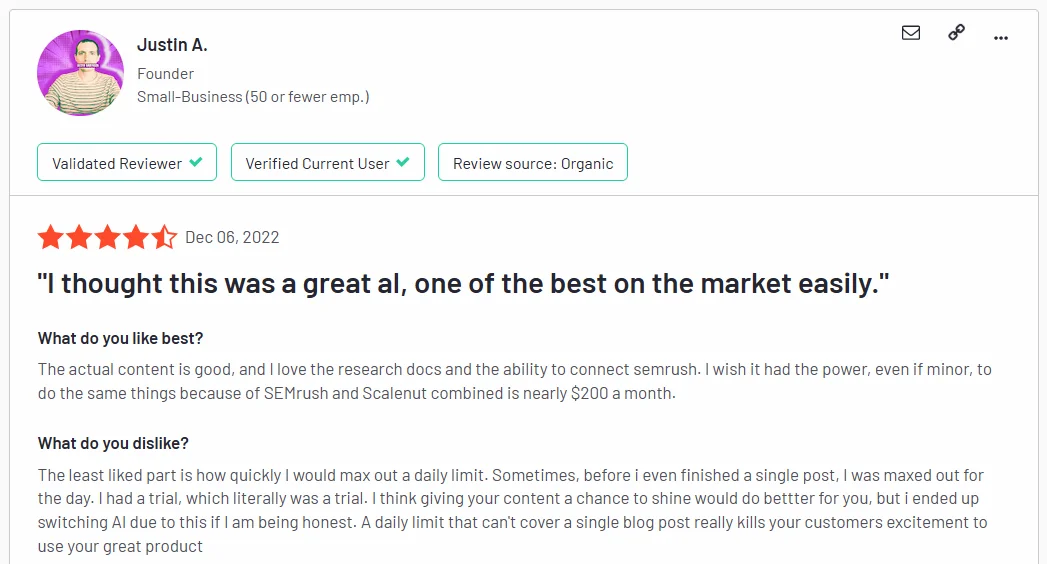Open the "I thought this was a great AI" review title
The height and width of the screenshot is (564, 1047).
pyautogui.click(x=463, y=284)
